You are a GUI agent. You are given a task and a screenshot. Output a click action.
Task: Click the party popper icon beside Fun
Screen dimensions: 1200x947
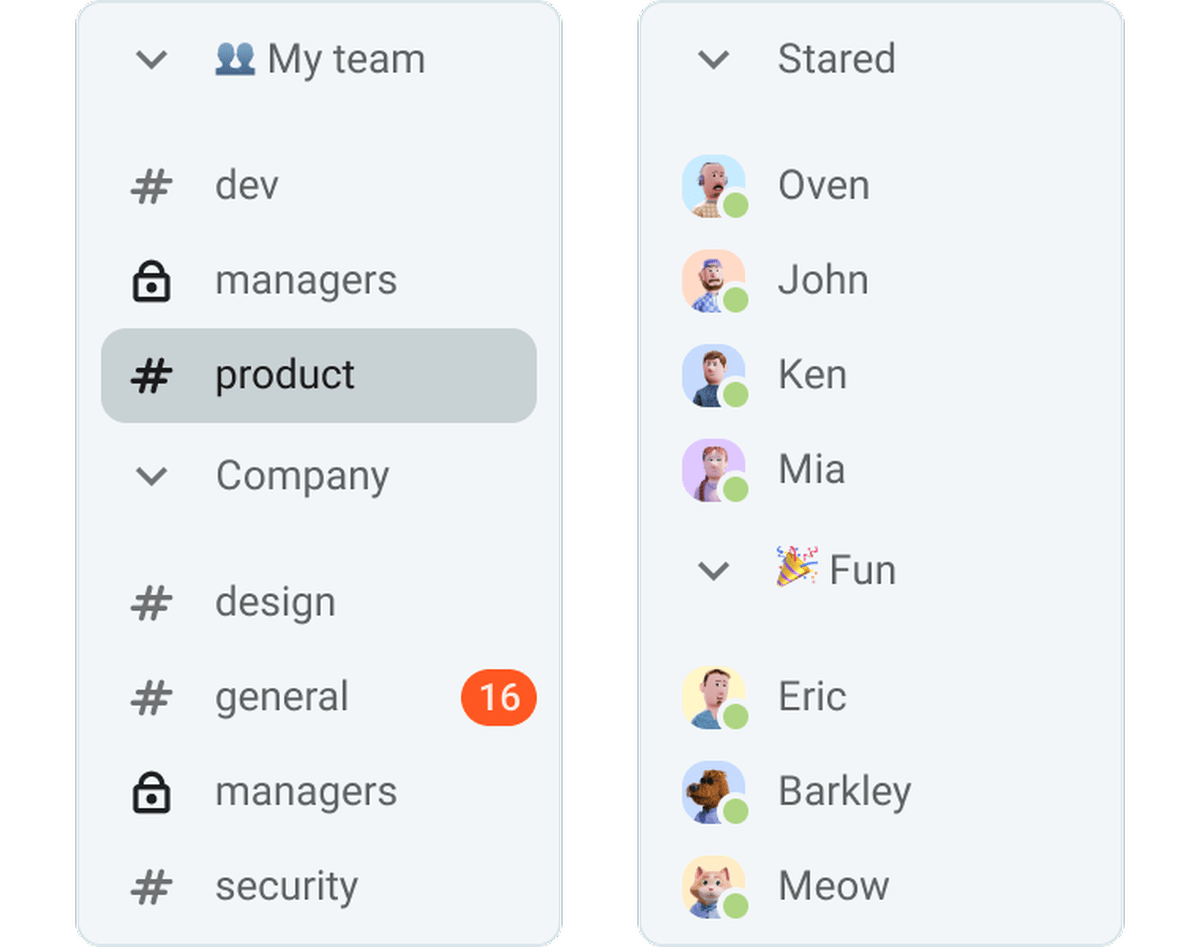(x=796, y=568)
